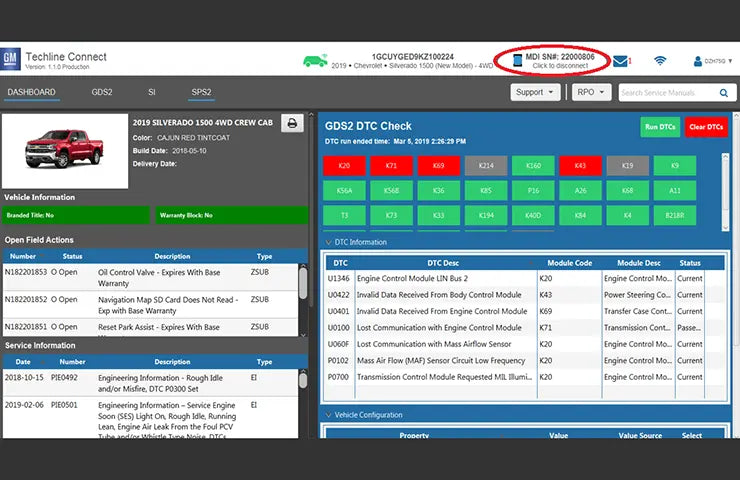Click the MDI device icon to disconnect
This screenshot has height=480, width=740.
[517, 60]
